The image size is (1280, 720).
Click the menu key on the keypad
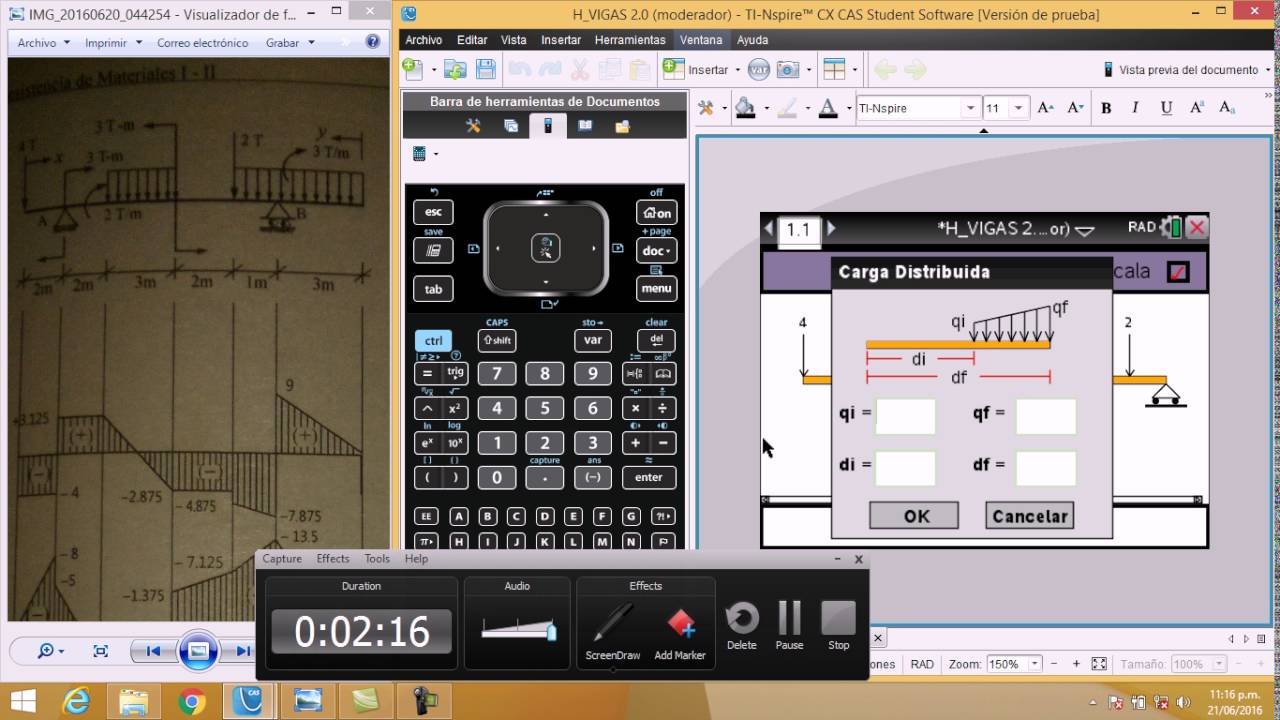click(656, 289)
